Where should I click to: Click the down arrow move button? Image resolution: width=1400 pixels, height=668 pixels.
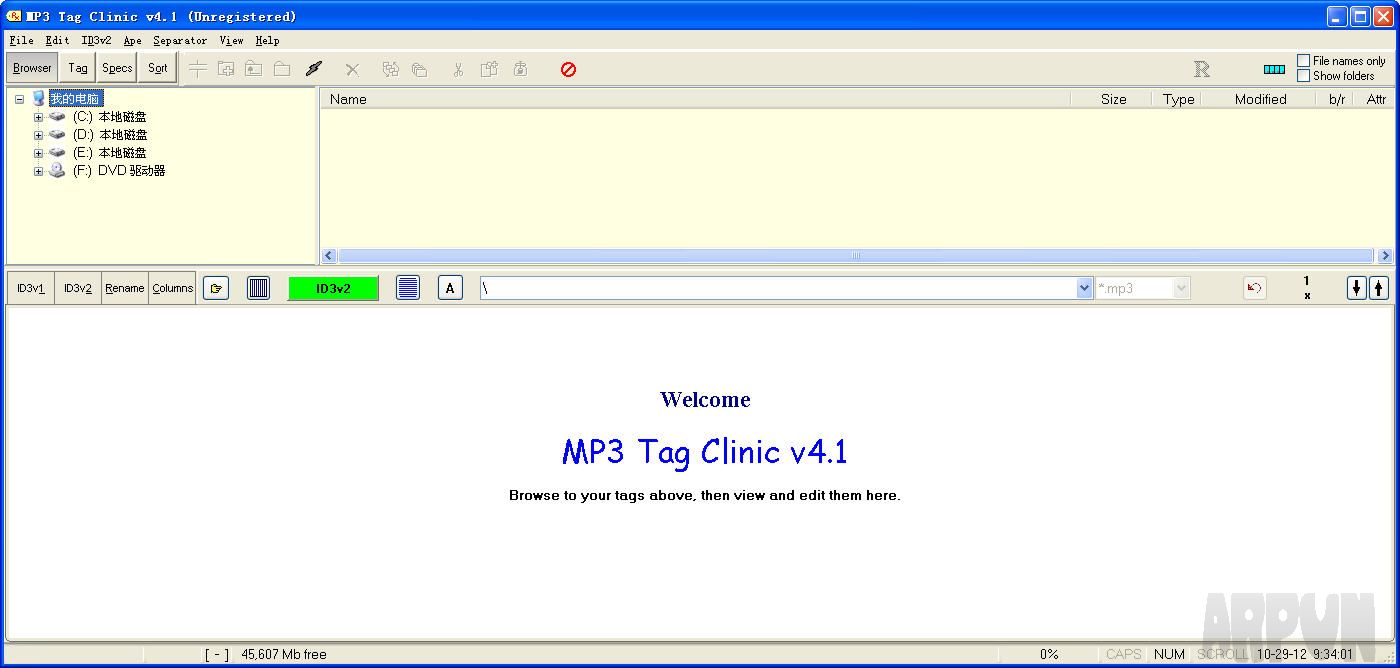(1357, 288)
